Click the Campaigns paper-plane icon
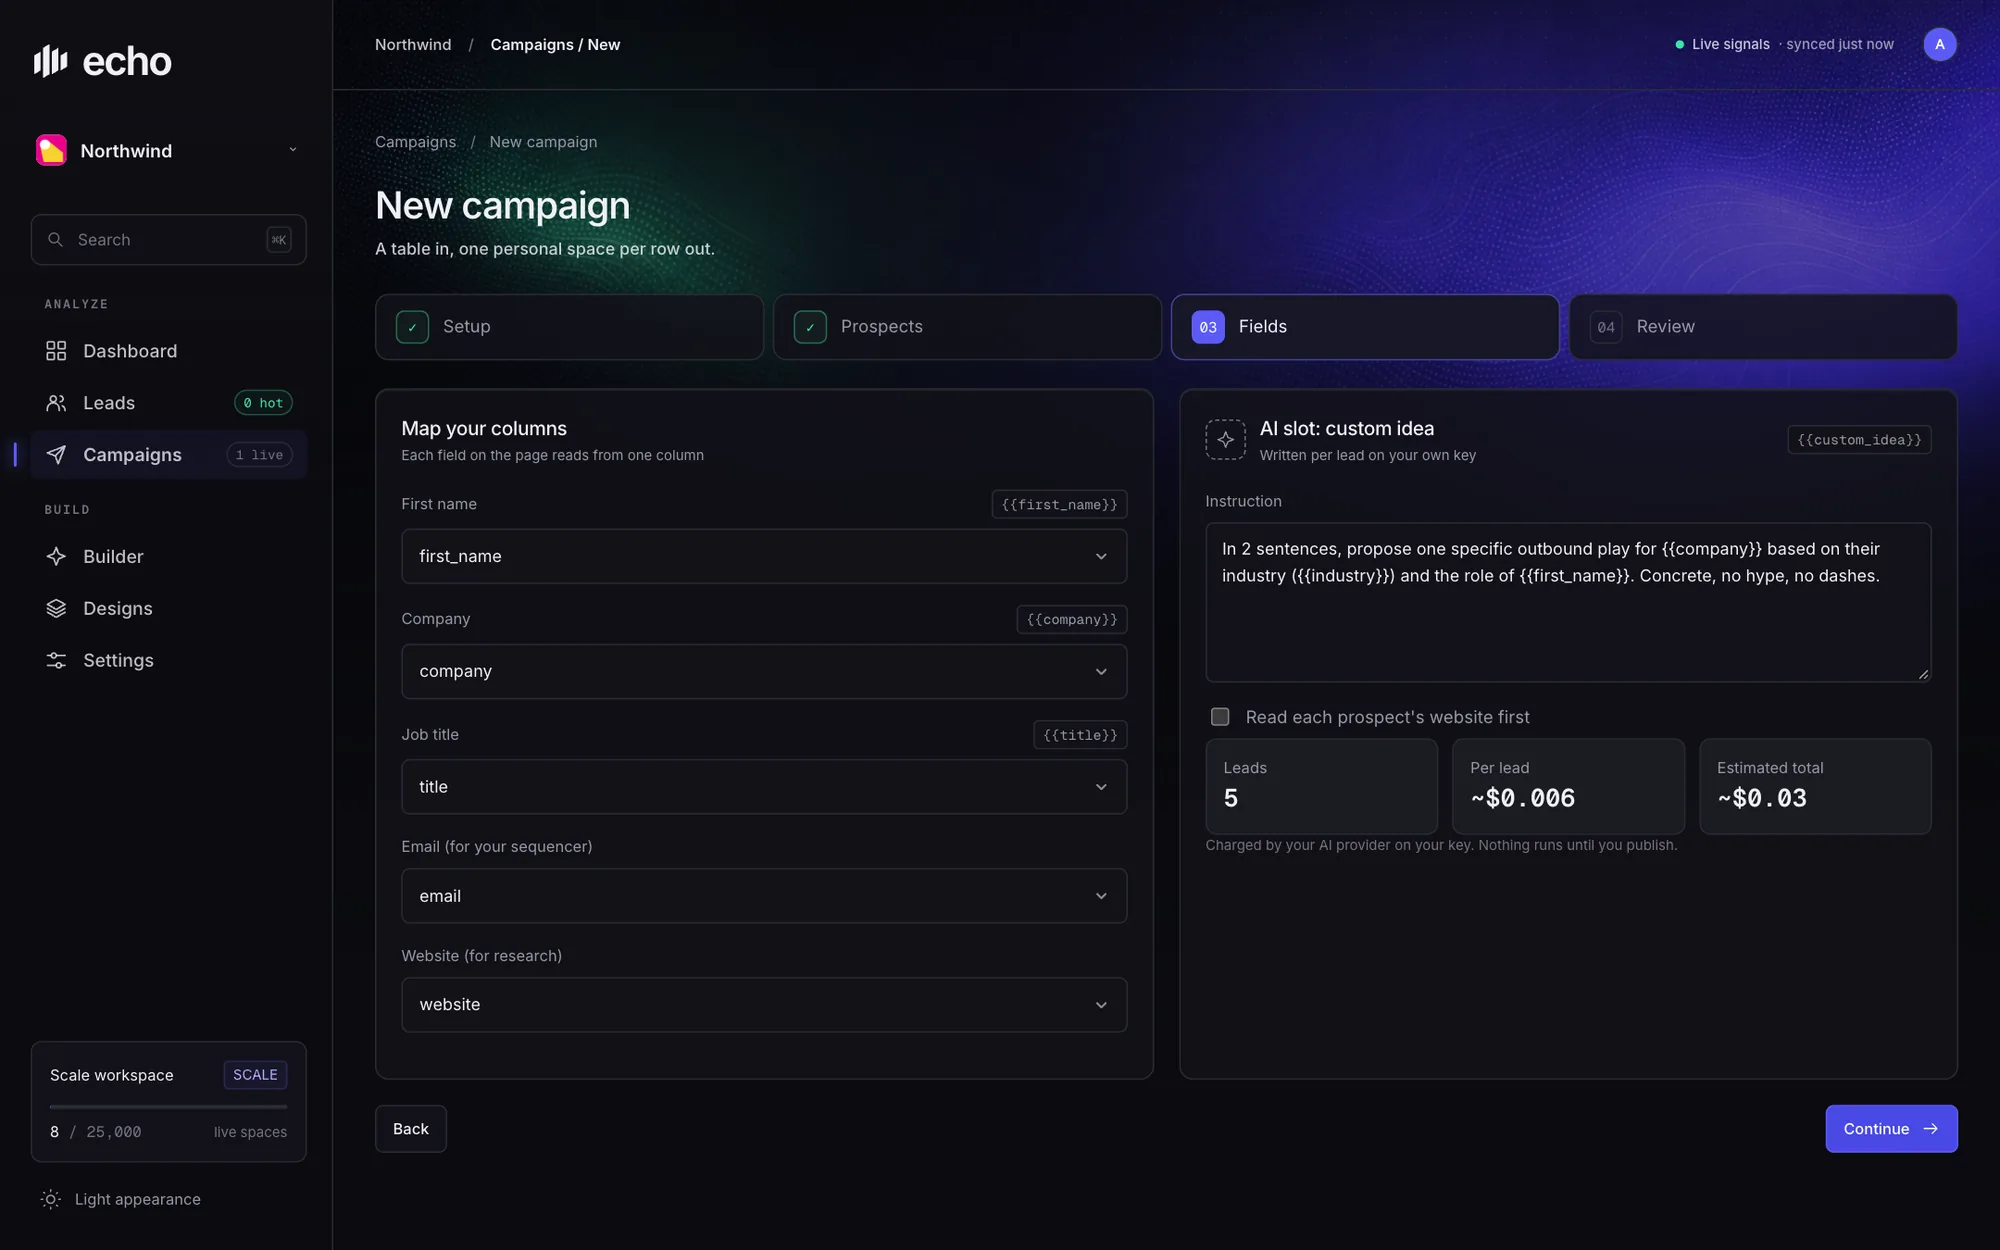 [x=56, y=455]
